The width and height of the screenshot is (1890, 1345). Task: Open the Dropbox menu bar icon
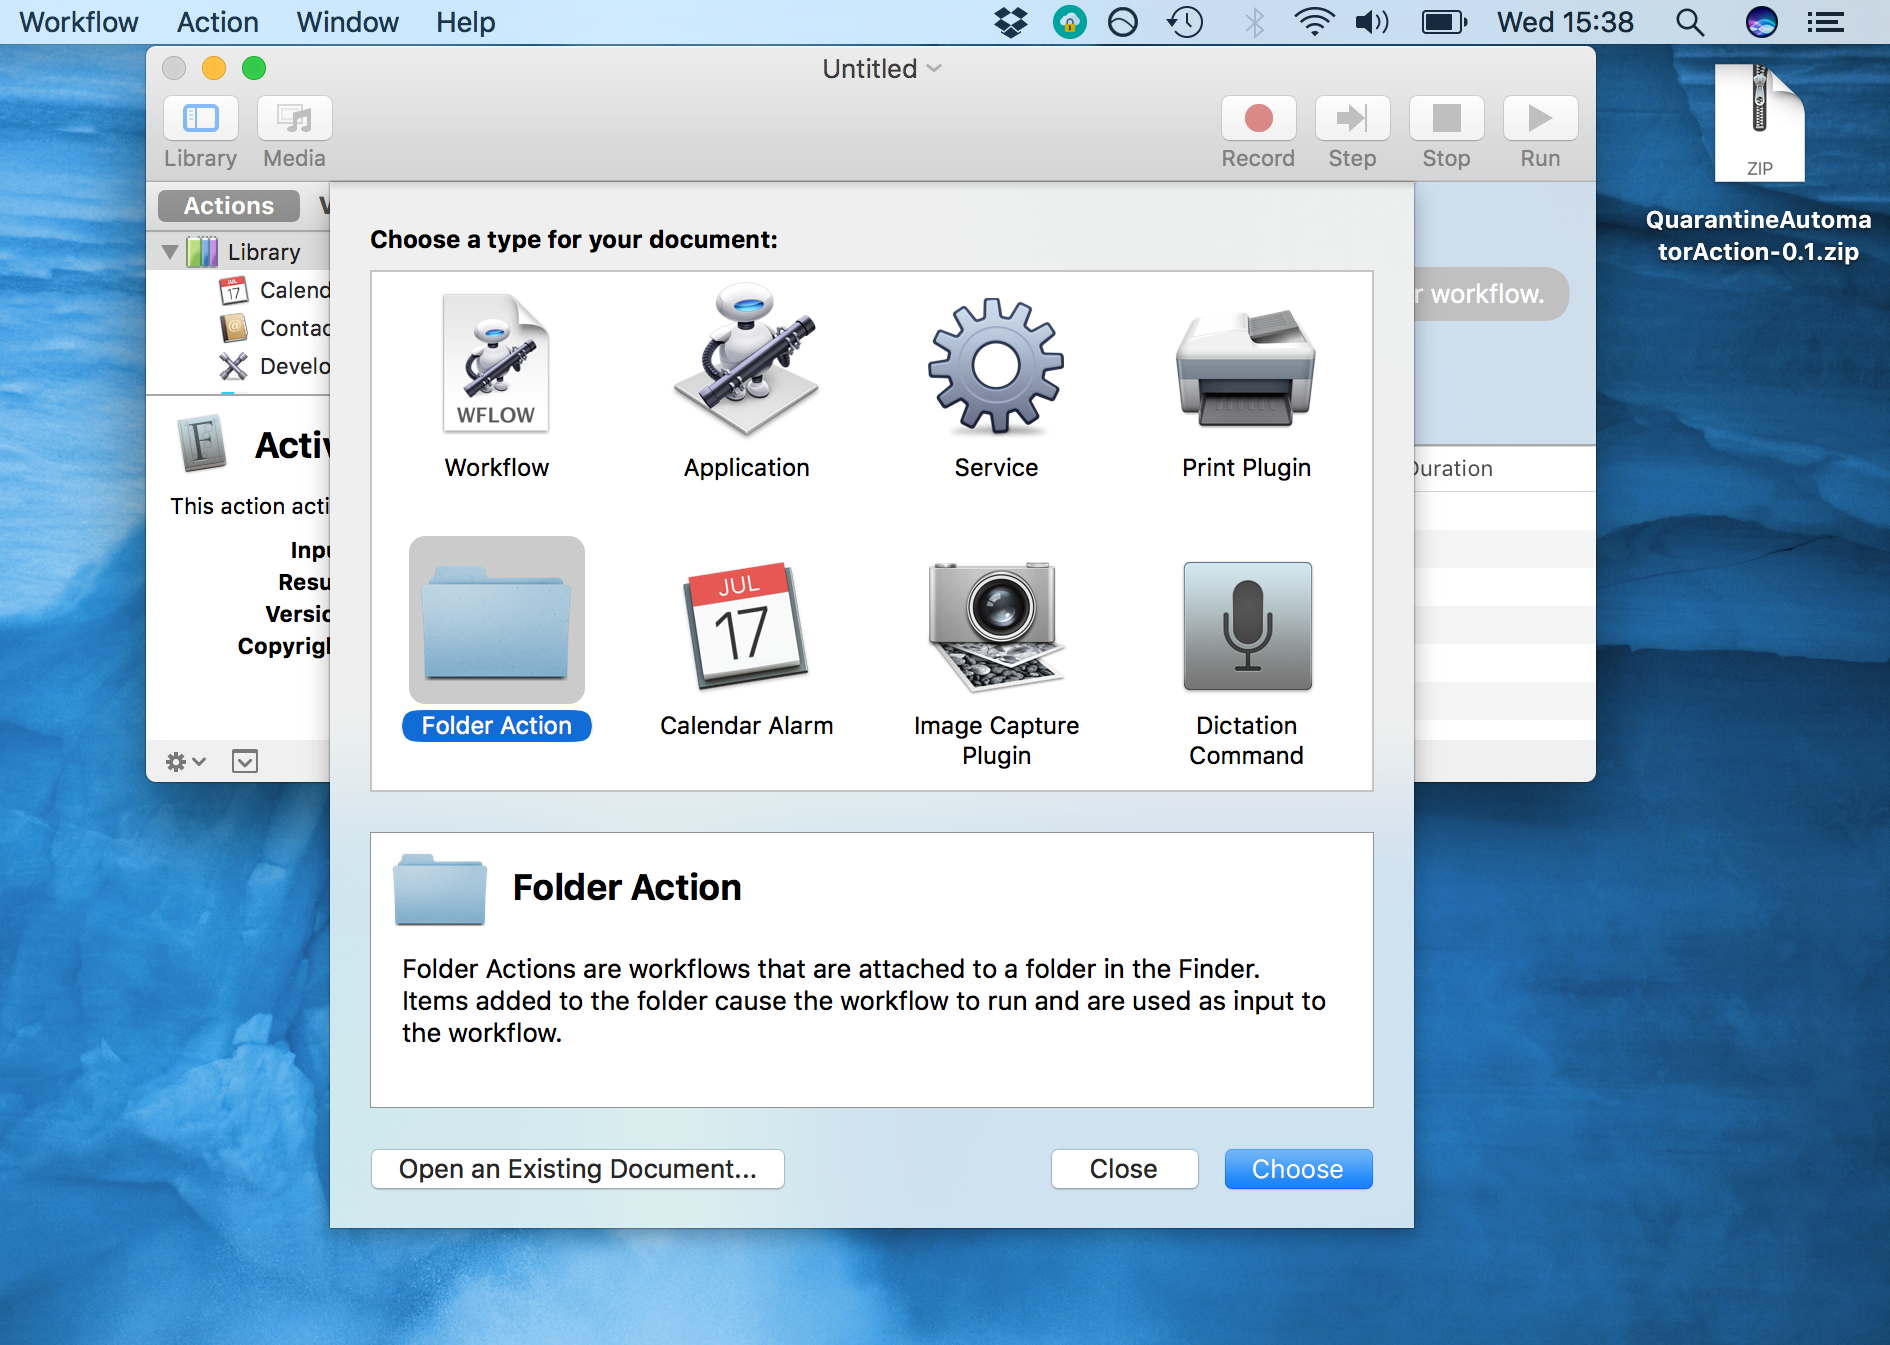coord(1011,22)
